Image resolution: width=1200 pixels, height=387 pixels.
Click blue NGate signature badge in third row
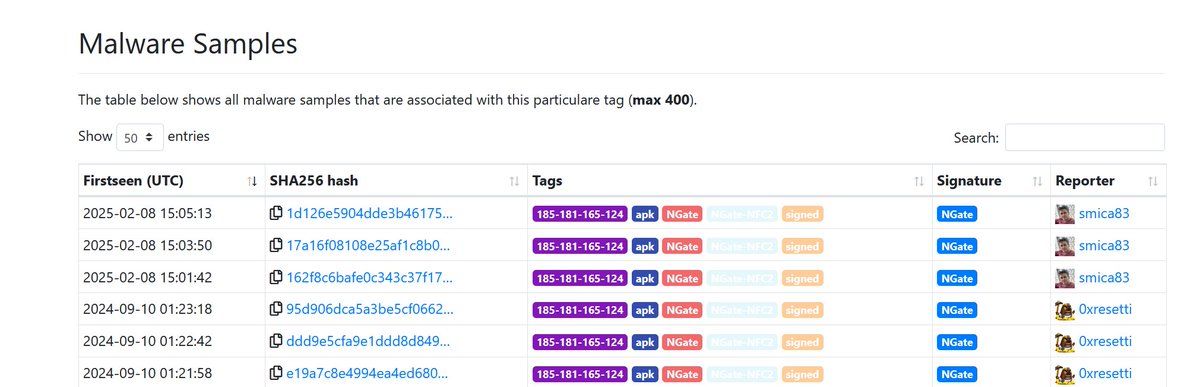[x=957, y=278]
